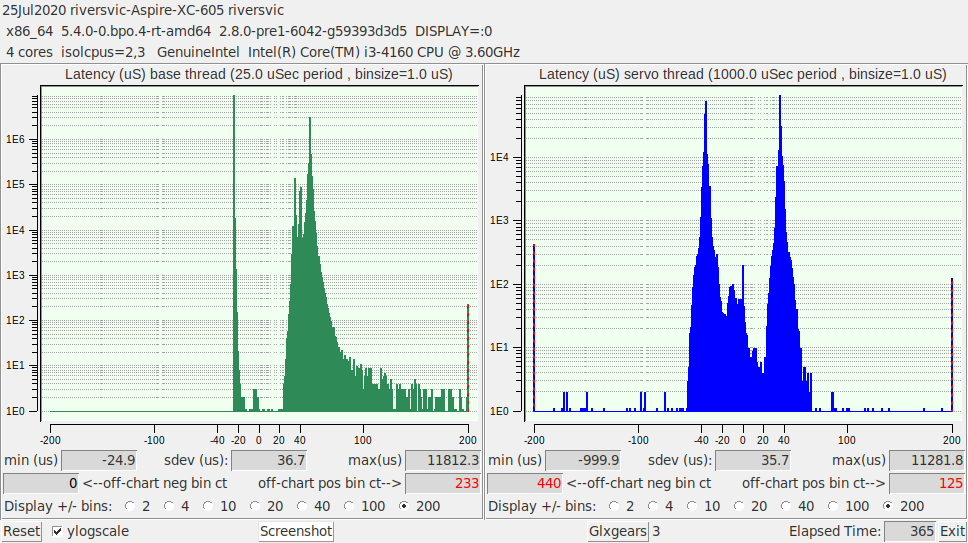Click base thread off-chart pos count 233
Screen dimensions: 968x543
coord(443,483)
